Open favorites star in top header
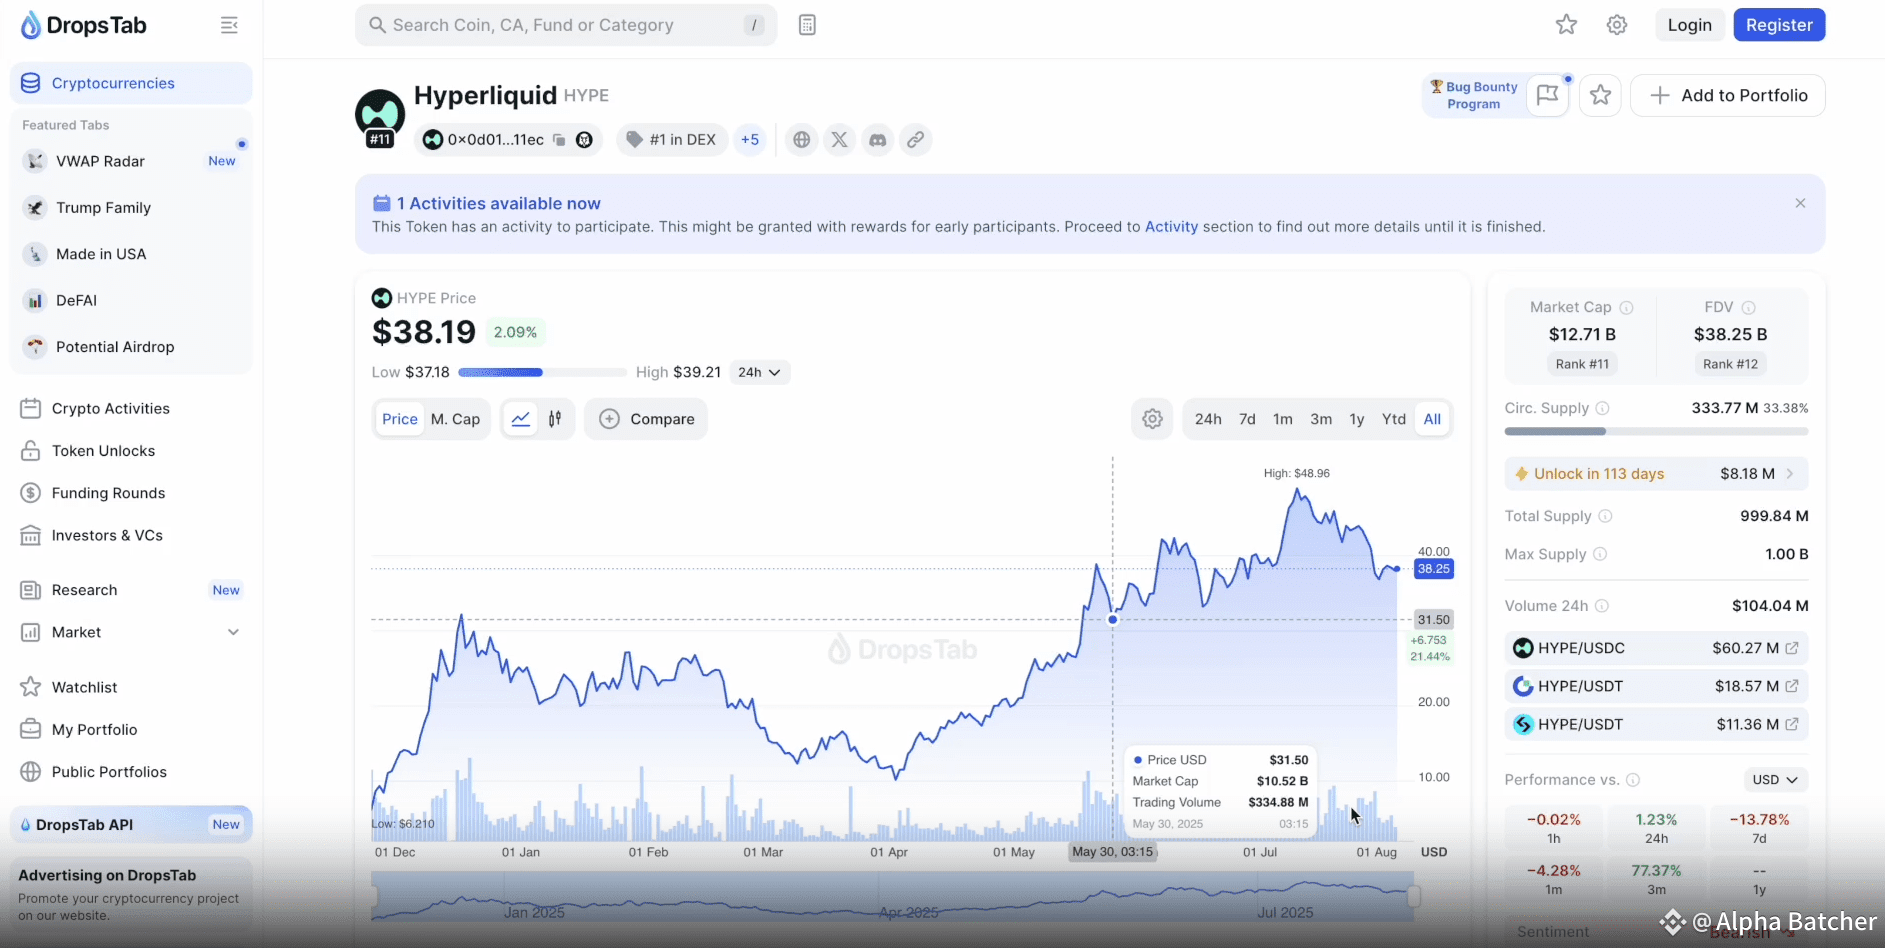Screen dimensions: 1885x948 tap(1566, 25)
